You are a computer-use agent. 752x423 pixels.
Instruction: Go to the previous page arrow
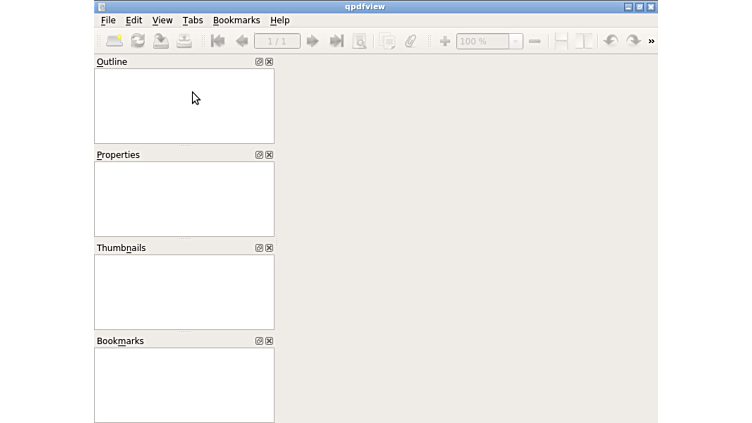[242, 41]
